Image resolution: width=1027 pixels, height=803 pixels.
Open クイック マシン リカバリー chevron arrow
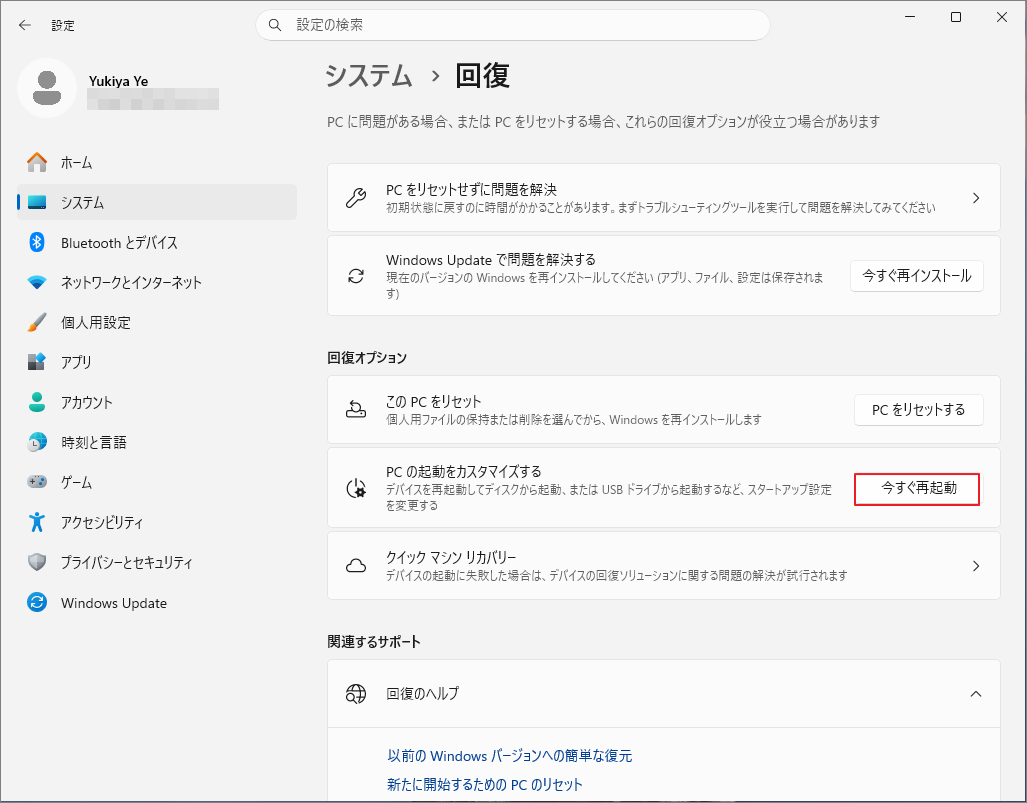coord(976,566)
